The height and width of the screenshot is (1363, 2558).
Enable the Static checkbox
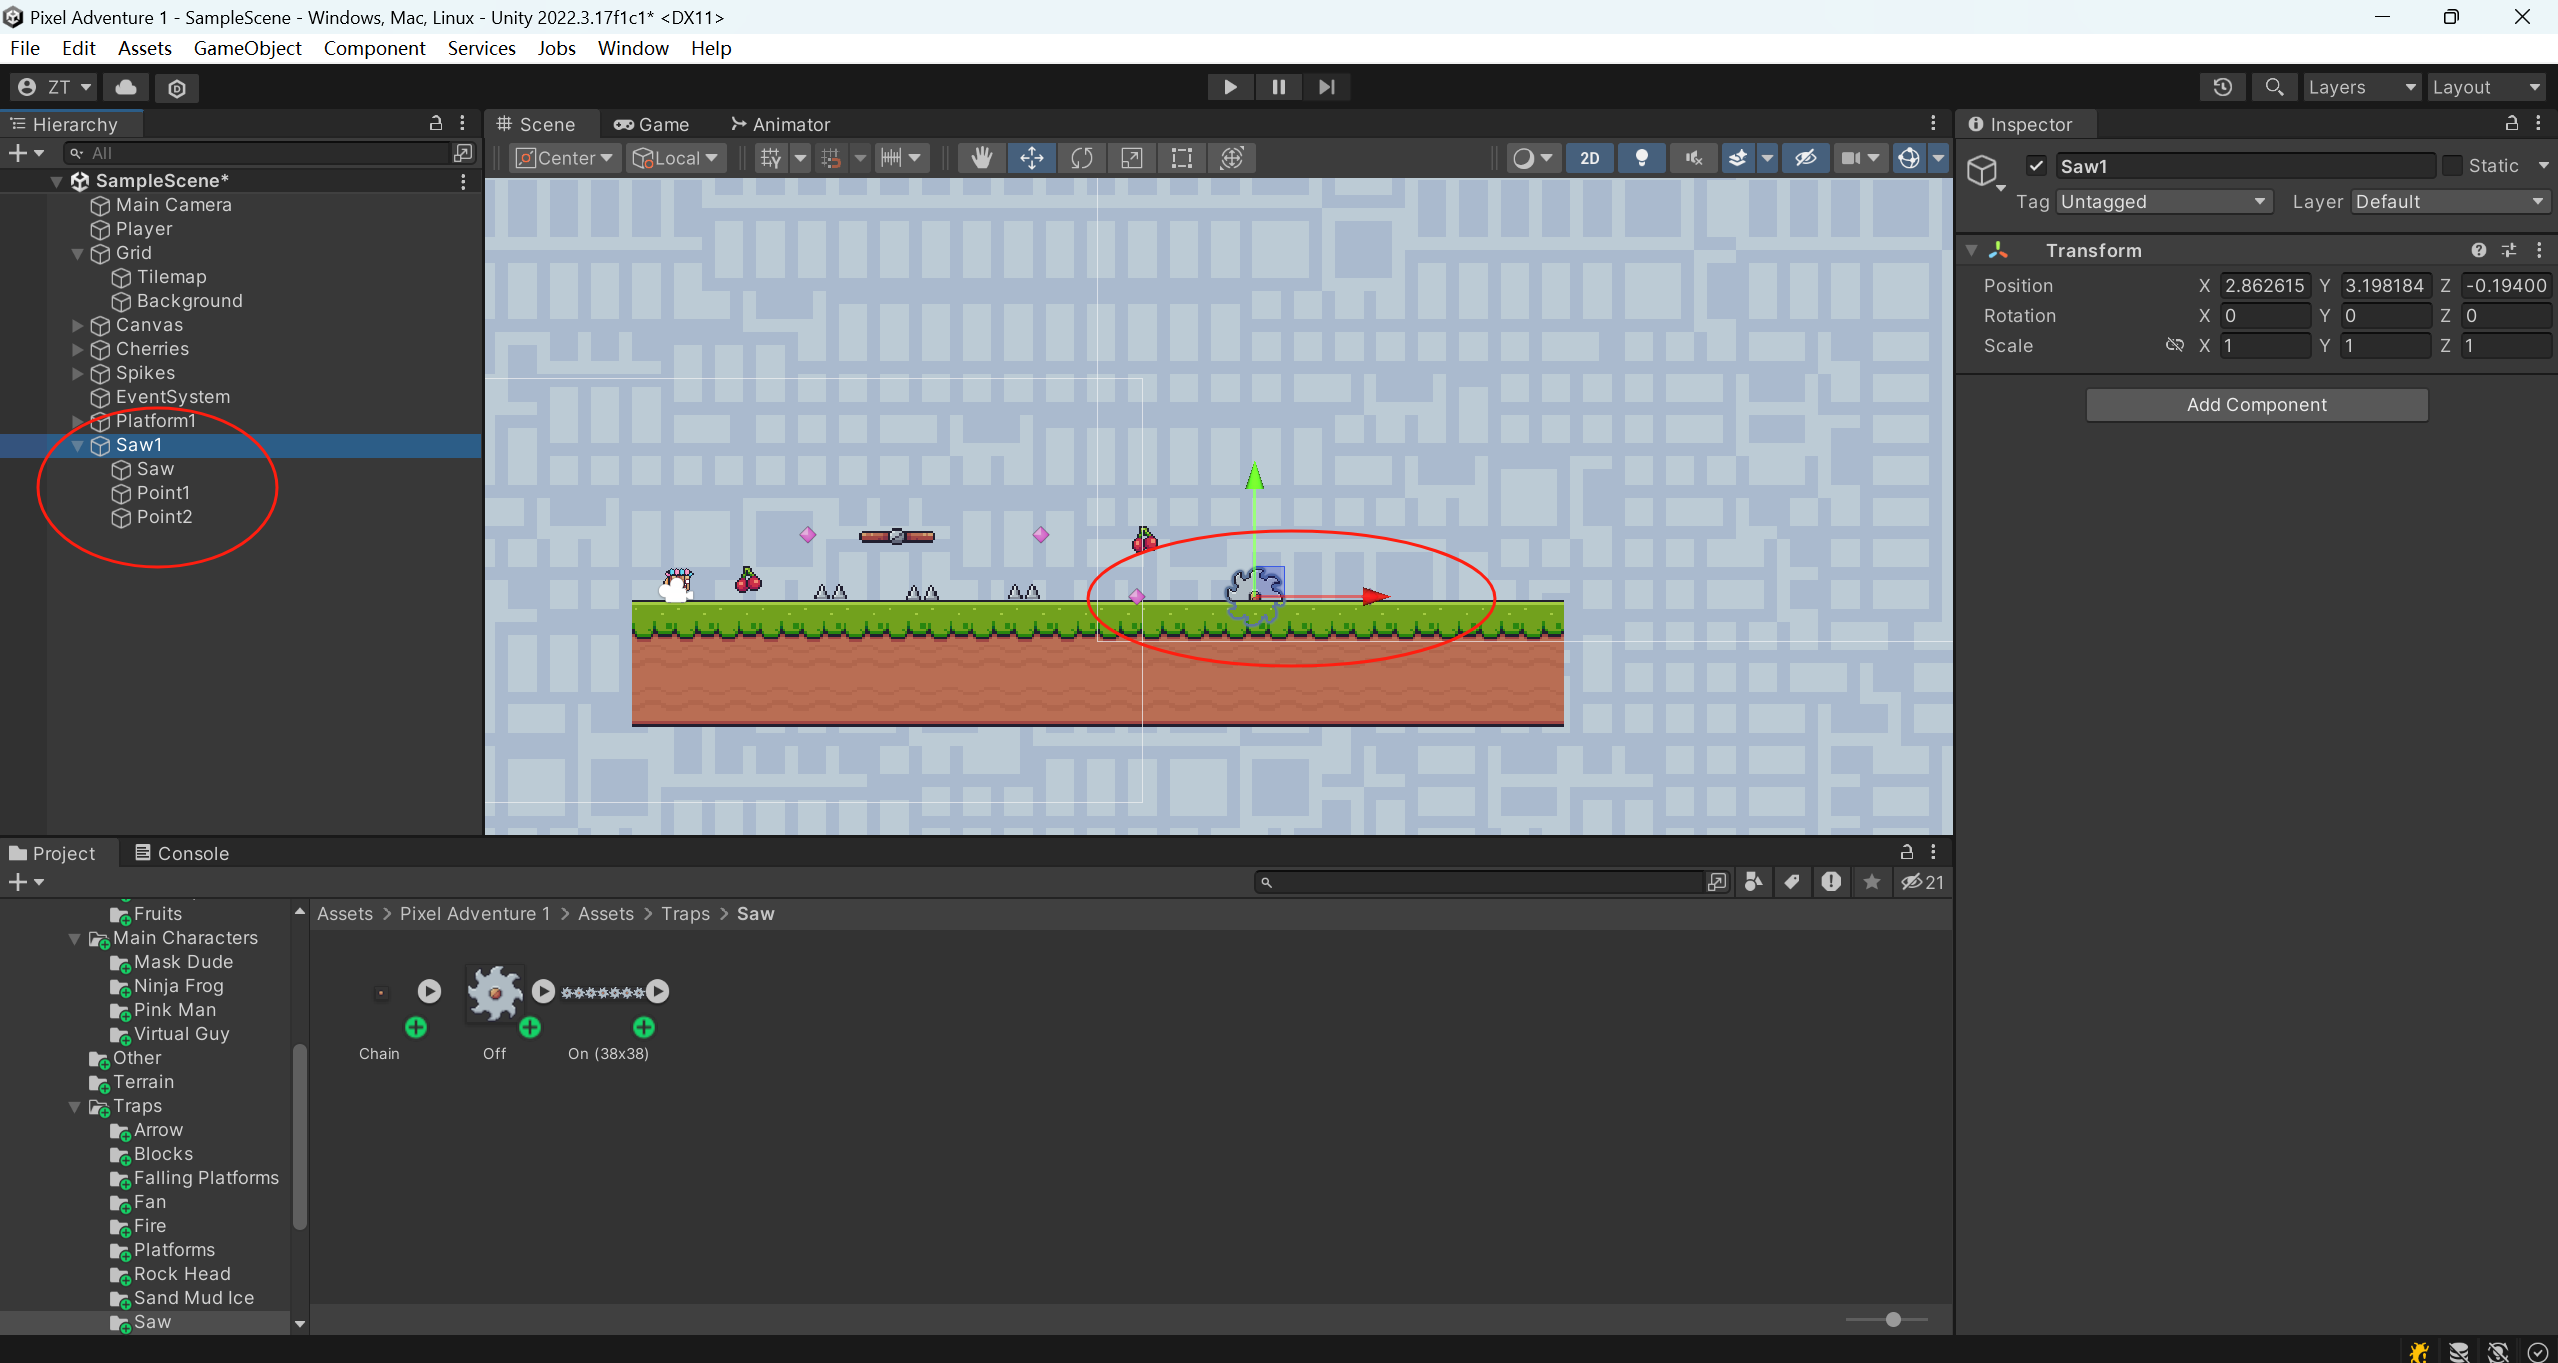[x=2452, y=166]
